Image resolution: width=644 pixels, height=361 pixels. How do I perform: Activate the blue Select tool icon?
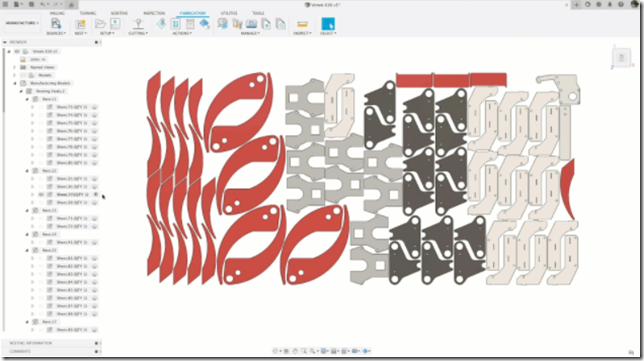click(x=328, y=24)
